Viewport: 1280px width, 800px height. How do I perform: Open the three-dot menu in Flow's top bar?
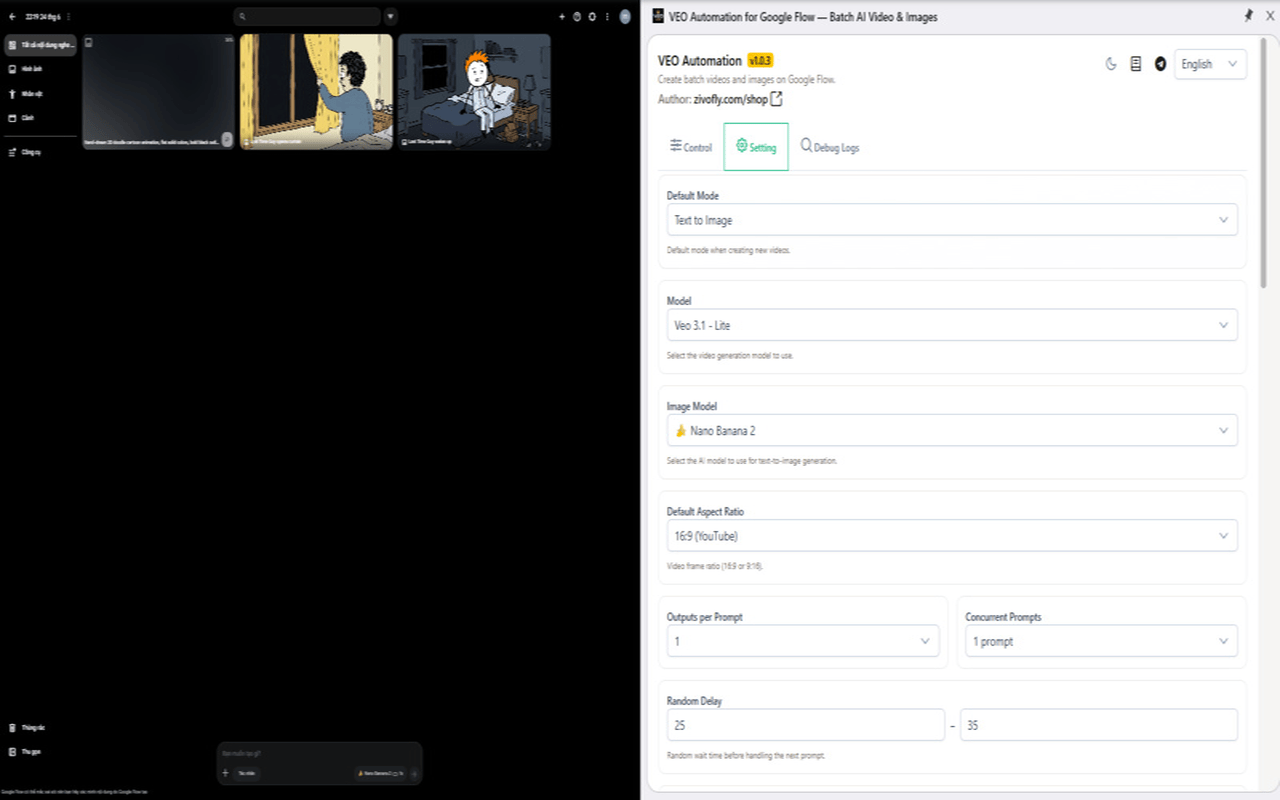(607, 17)
